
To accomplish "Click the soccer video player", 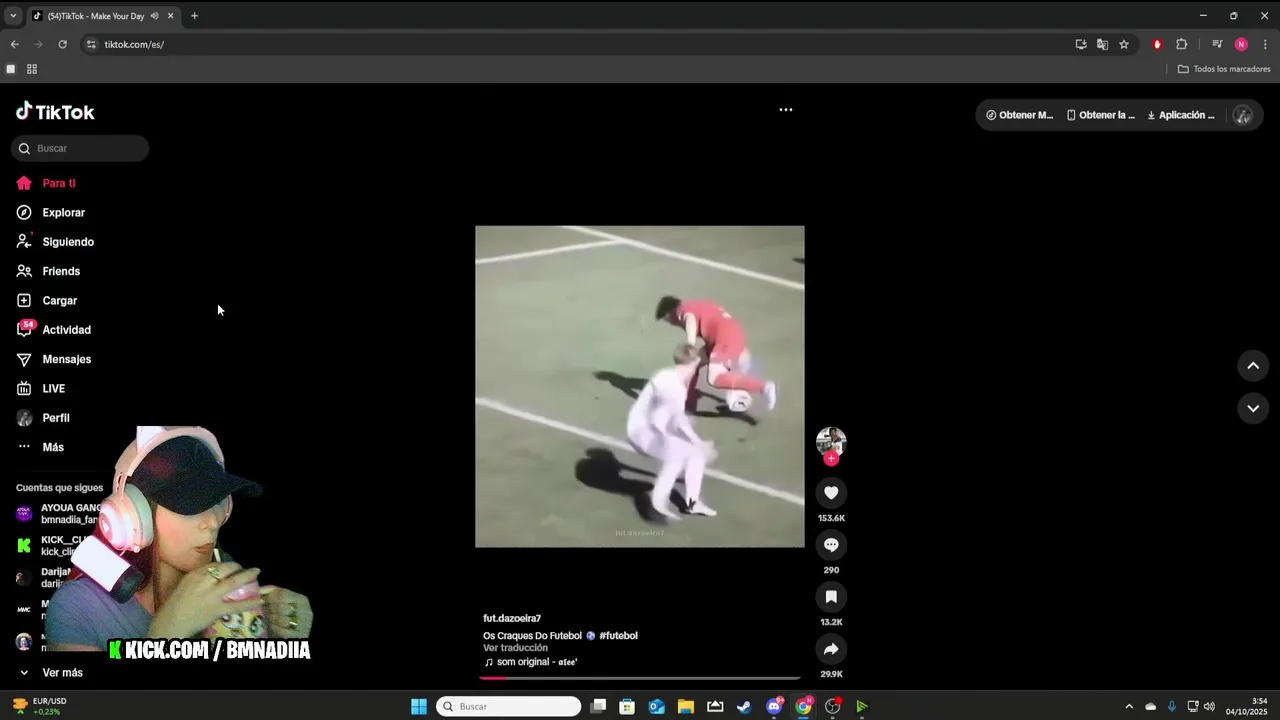I will [x=640, y=386].
